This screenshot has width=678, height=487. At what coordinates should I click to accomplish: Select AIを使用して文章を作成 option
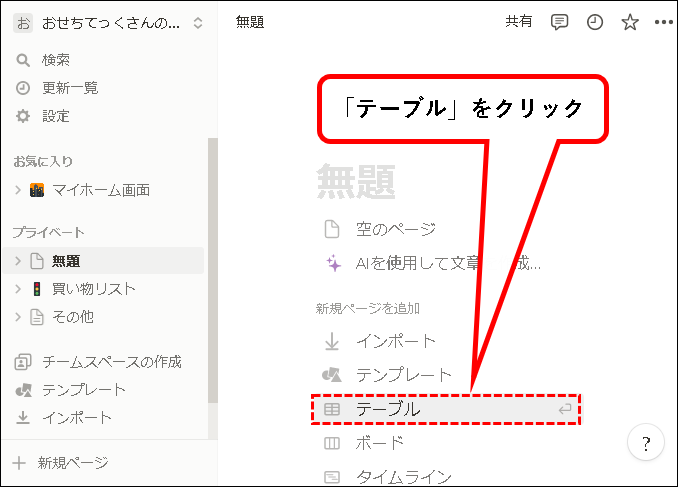pyautogui.click(x=448, y=263)
